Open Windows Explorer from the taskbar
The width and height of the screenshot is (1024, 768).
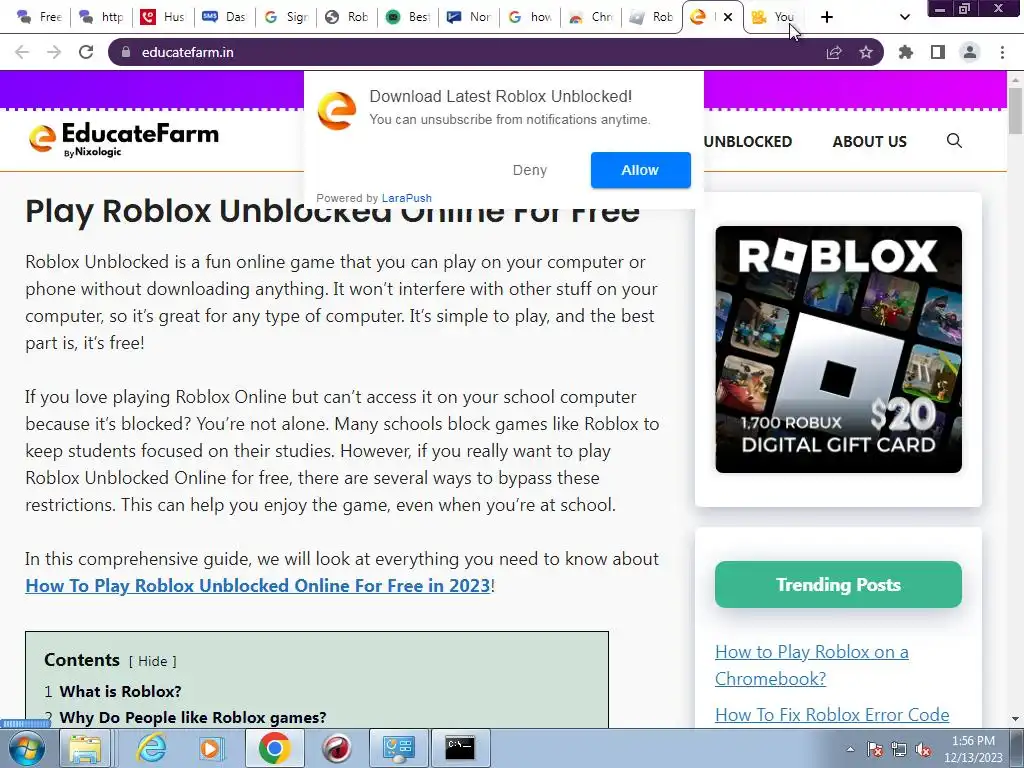tap(85, 748)
